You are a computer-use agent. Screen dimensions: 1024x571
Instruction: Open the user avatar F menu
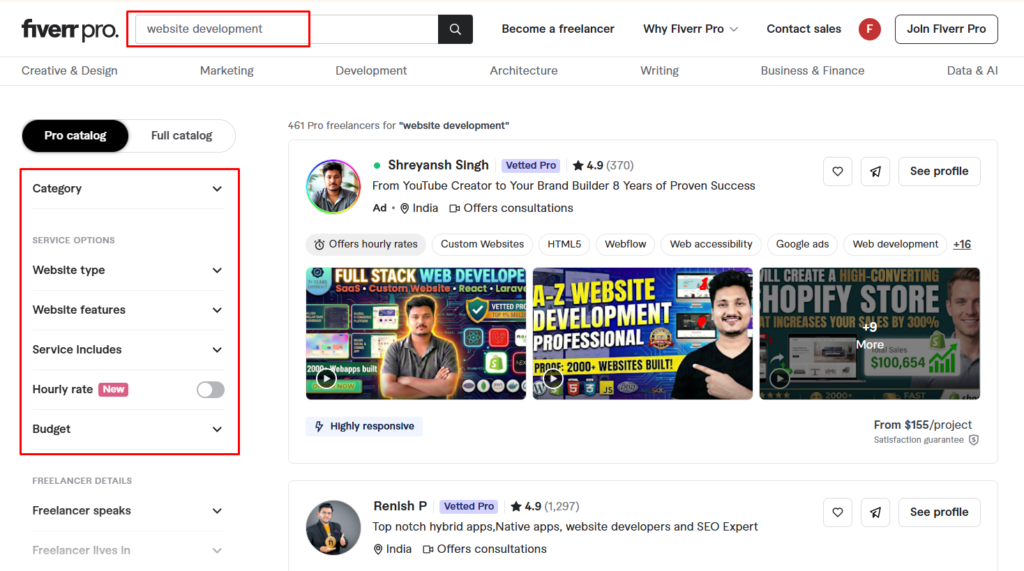pyautogui.click(x=869, y=29)
